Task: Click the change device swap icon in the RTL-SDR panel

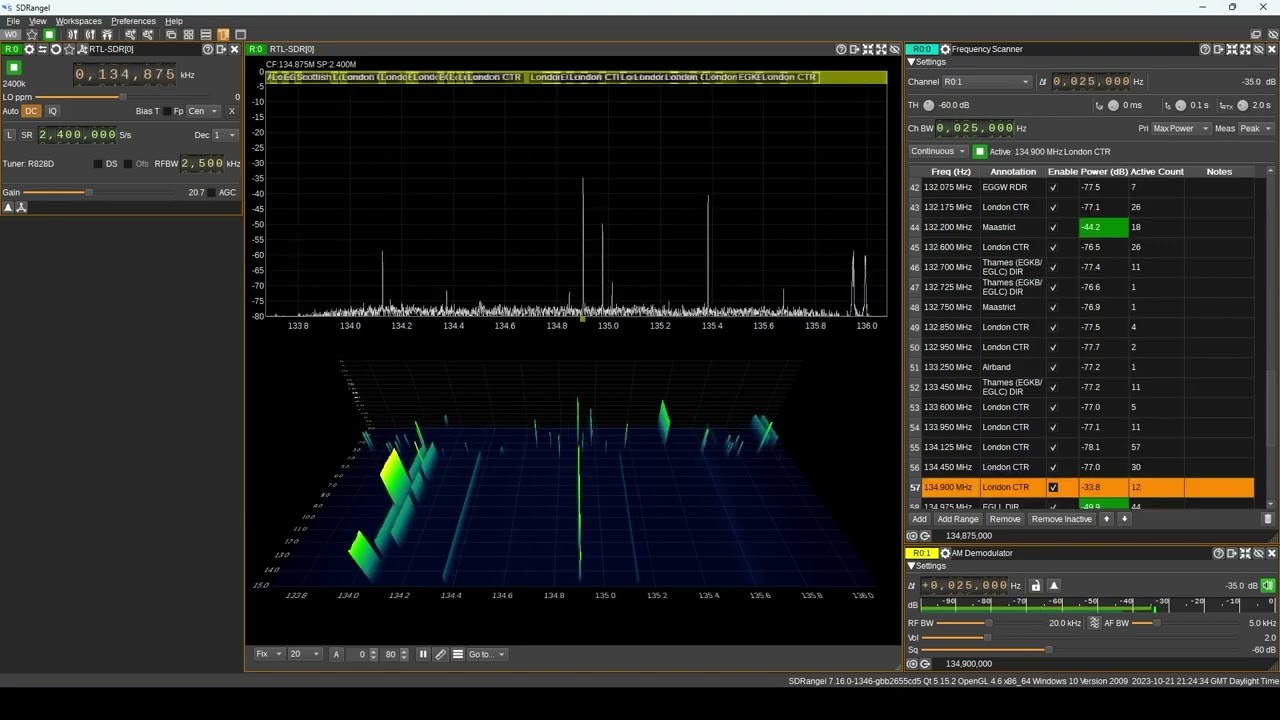Action: point(42,49)
